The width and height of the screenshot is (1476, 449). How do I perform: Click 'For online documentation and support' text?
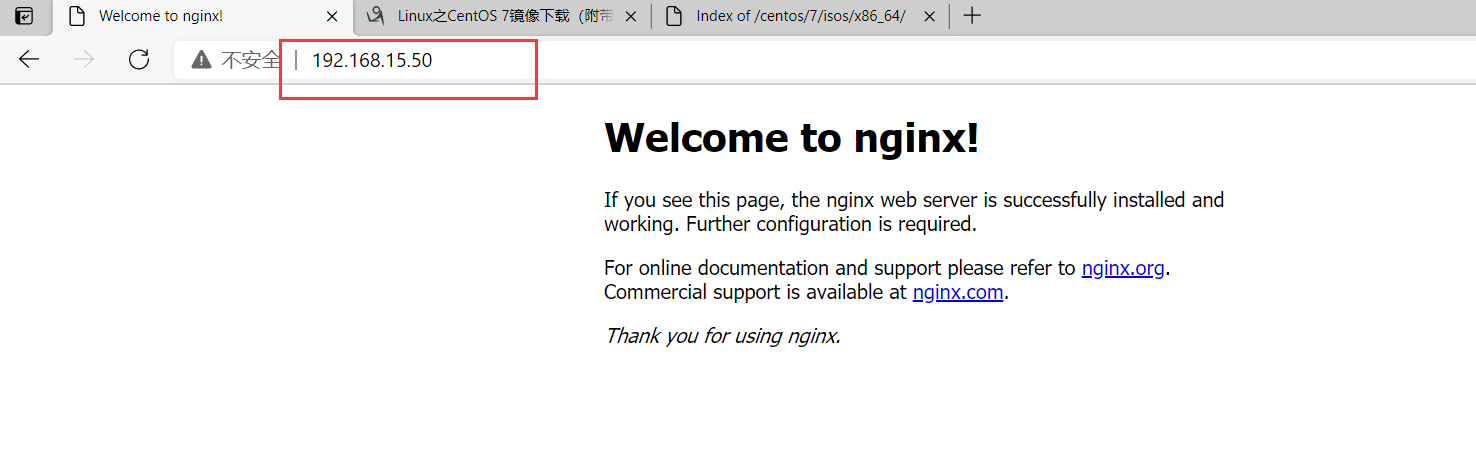840,268
